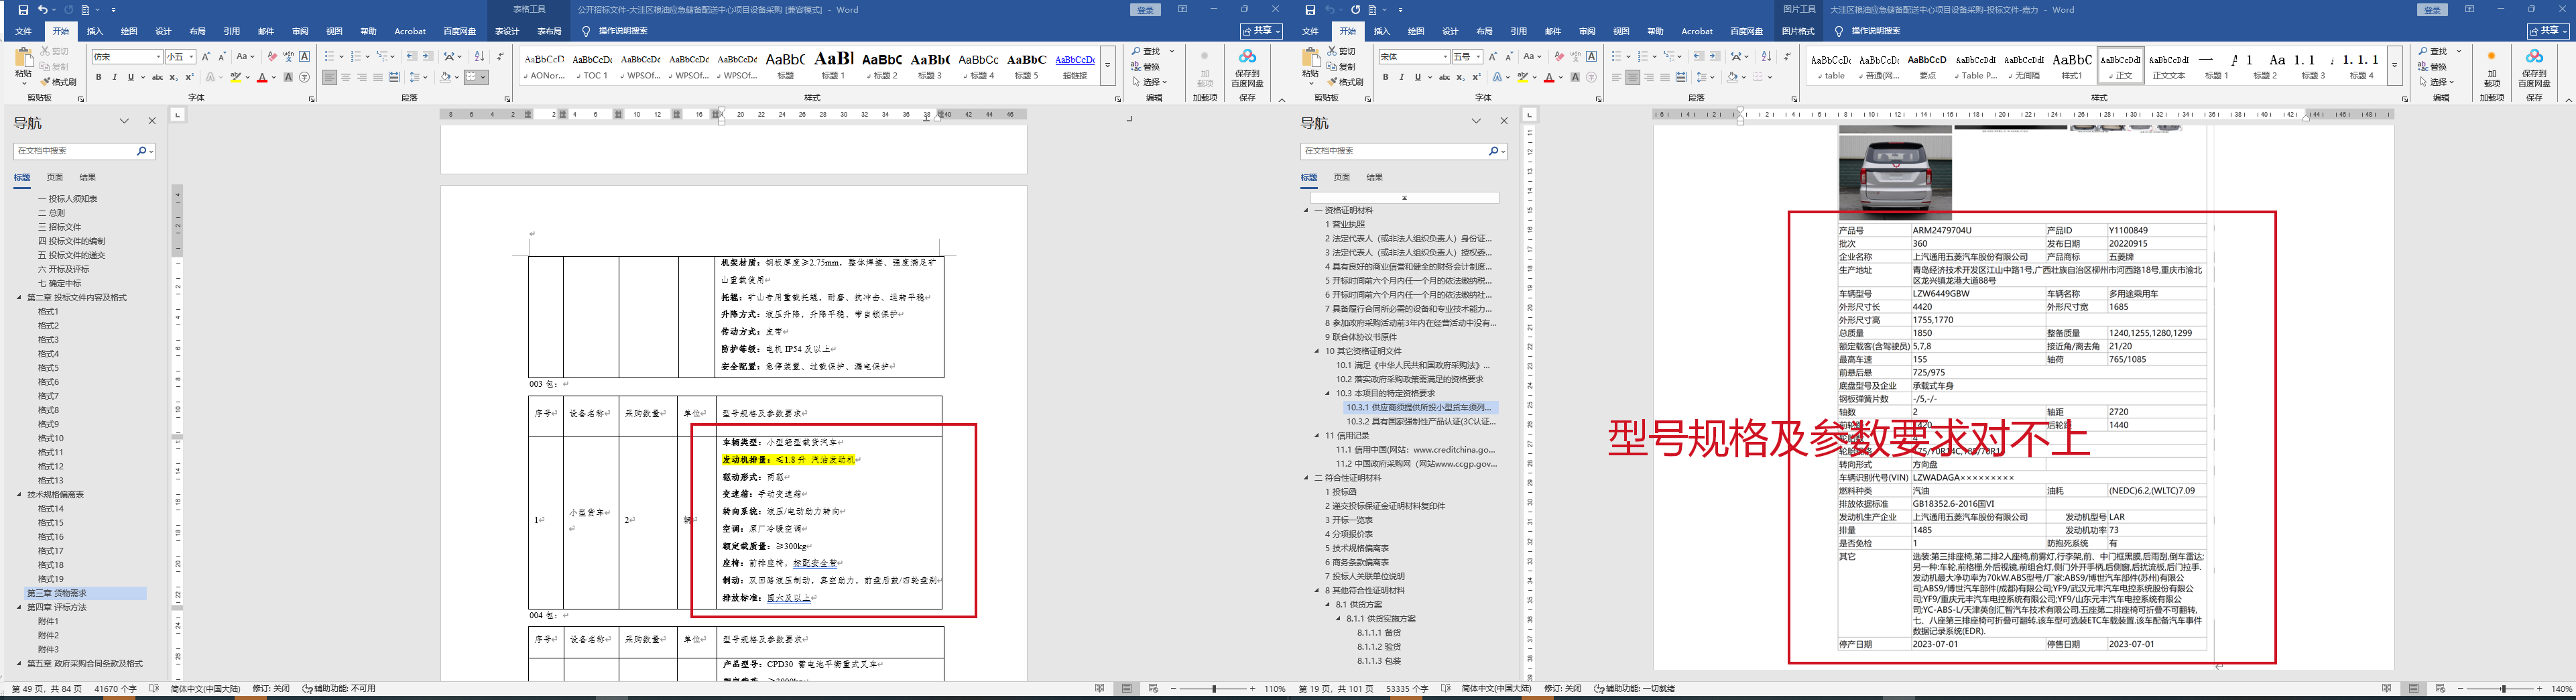Image resolution: width=2576 pixels, height=700 pixels.
Task: Toggle Italic formatting in the right window
Action: click(x=1402, y=77)
